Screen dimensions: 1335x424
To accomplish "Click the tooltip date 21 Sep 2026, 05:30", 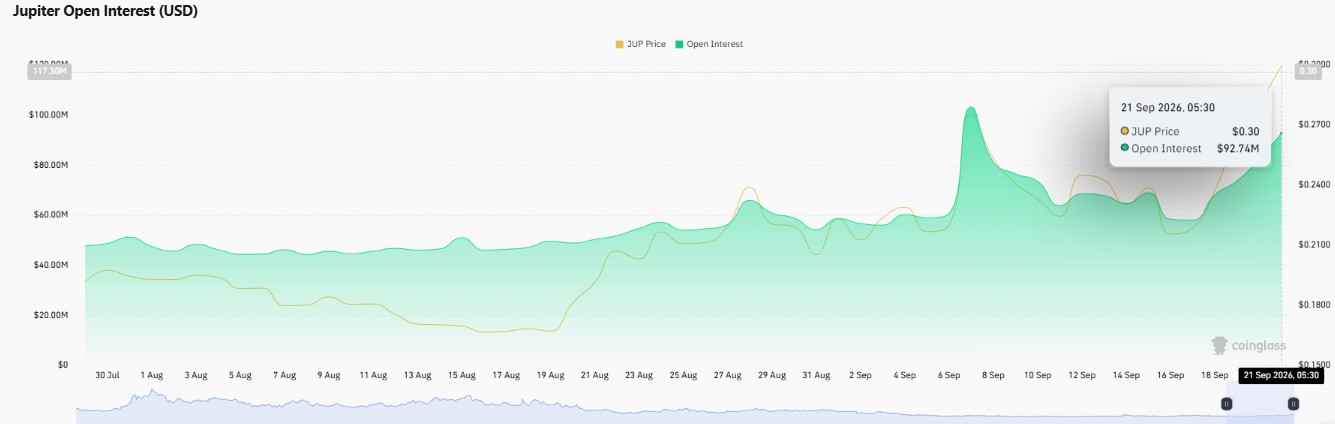I will pyautogui.click(x=1167, y=108).
